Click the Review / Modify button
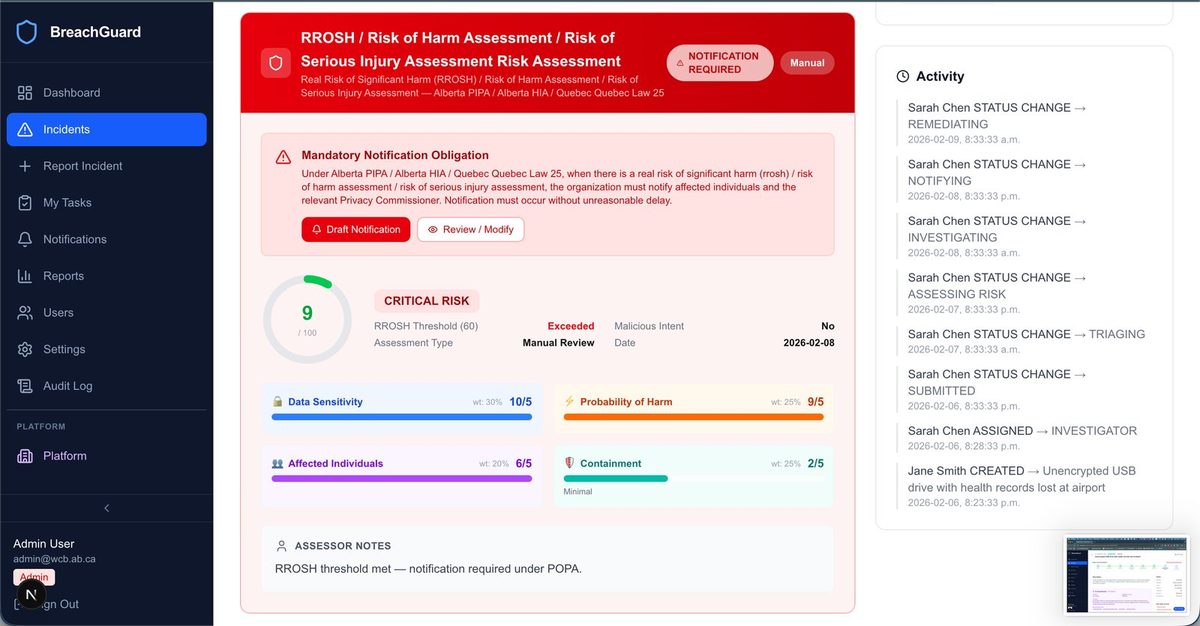 (x=470, y=229)
